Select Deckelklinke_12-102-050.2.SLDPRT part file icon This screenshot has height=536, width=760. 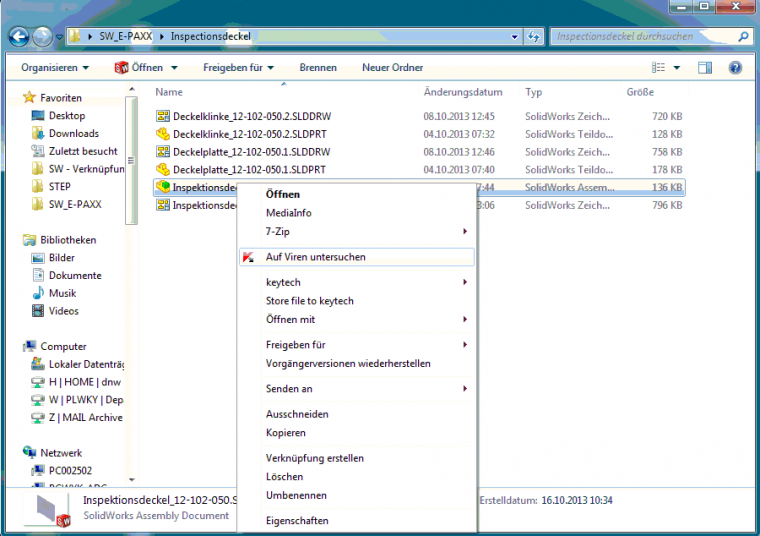pyautogui.click(x=163, y=134)
